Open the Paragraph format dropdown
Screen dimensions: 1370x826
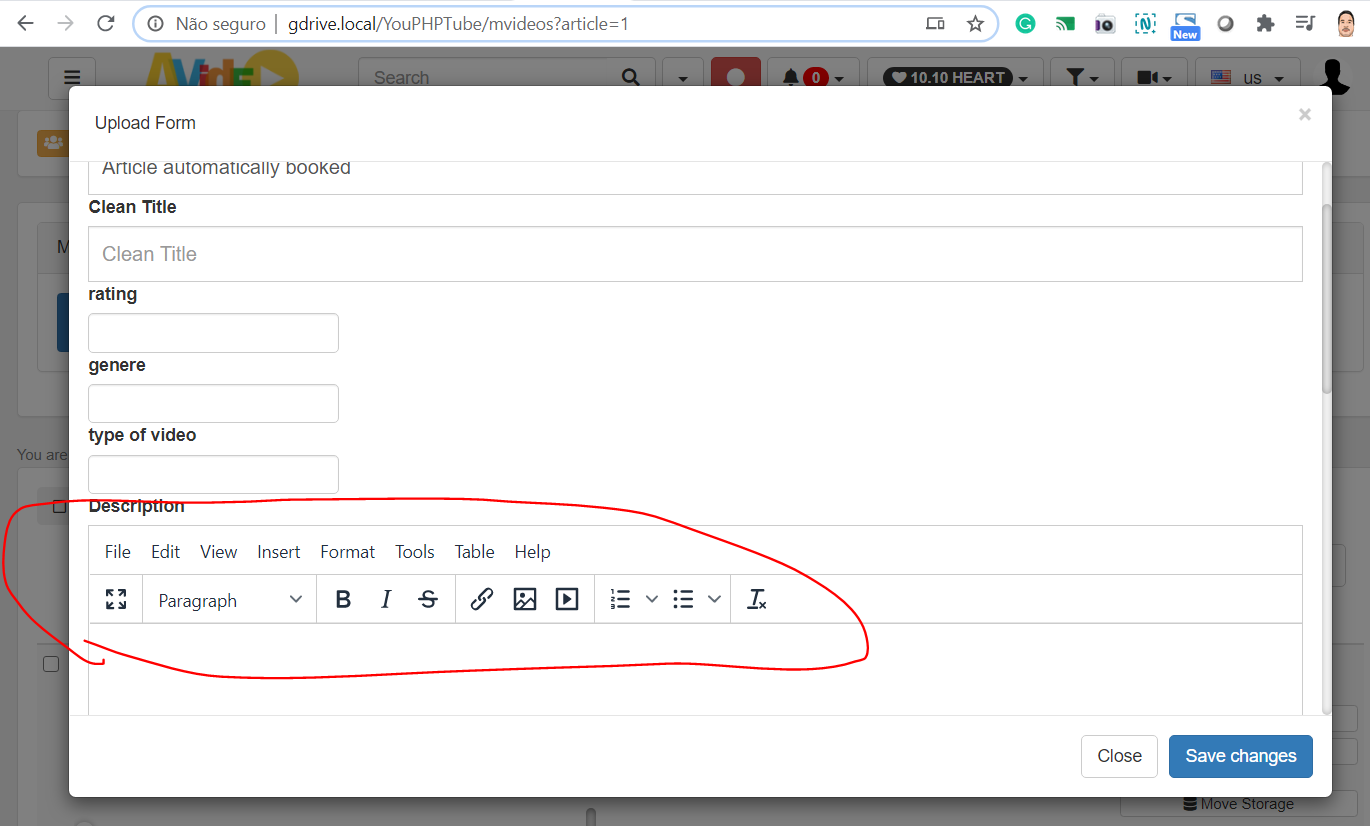[230, 600]
